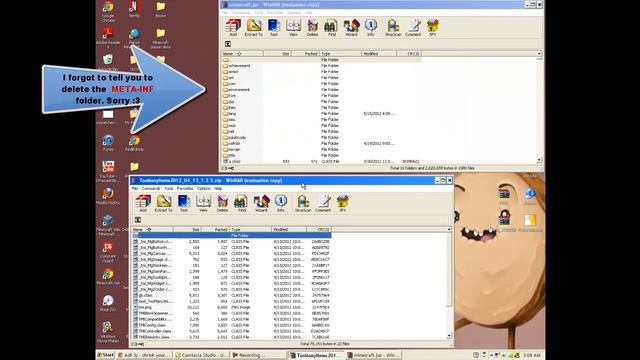
Task: Click the View icon in the minecraft.jar window
Action: pyautogui.click(x=293, y=28)
